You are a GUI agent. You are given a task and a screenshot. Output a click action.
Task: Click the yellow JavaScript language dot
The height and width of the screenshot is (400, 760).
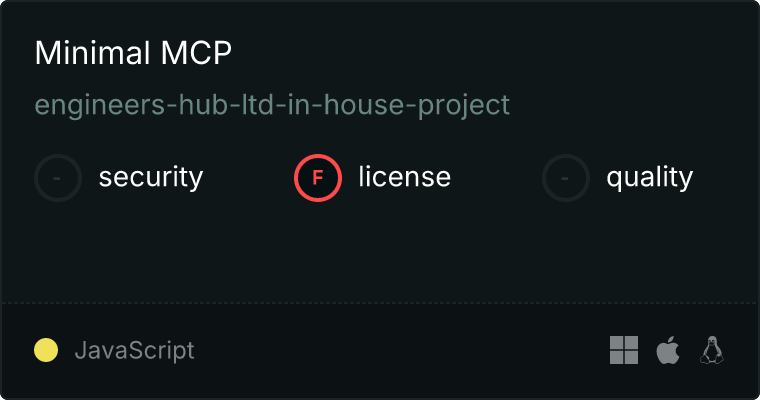pyautogui.click(x=46, y=350)
